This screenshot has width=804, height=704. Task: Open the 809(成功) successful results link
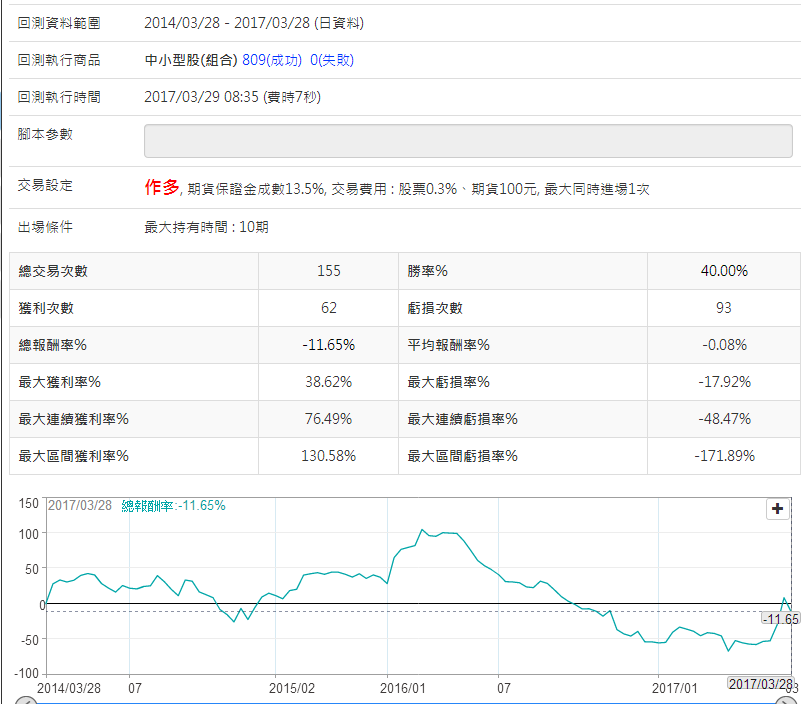(x=272, y=60)
